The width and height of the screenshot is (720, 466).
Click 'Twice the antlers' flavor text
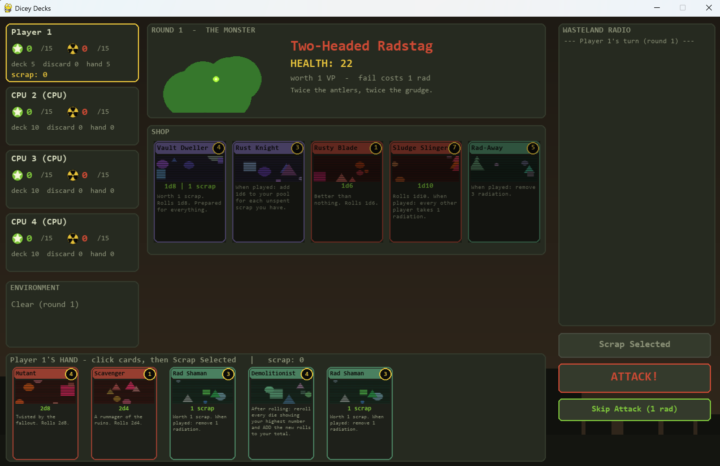click(361, 90)
